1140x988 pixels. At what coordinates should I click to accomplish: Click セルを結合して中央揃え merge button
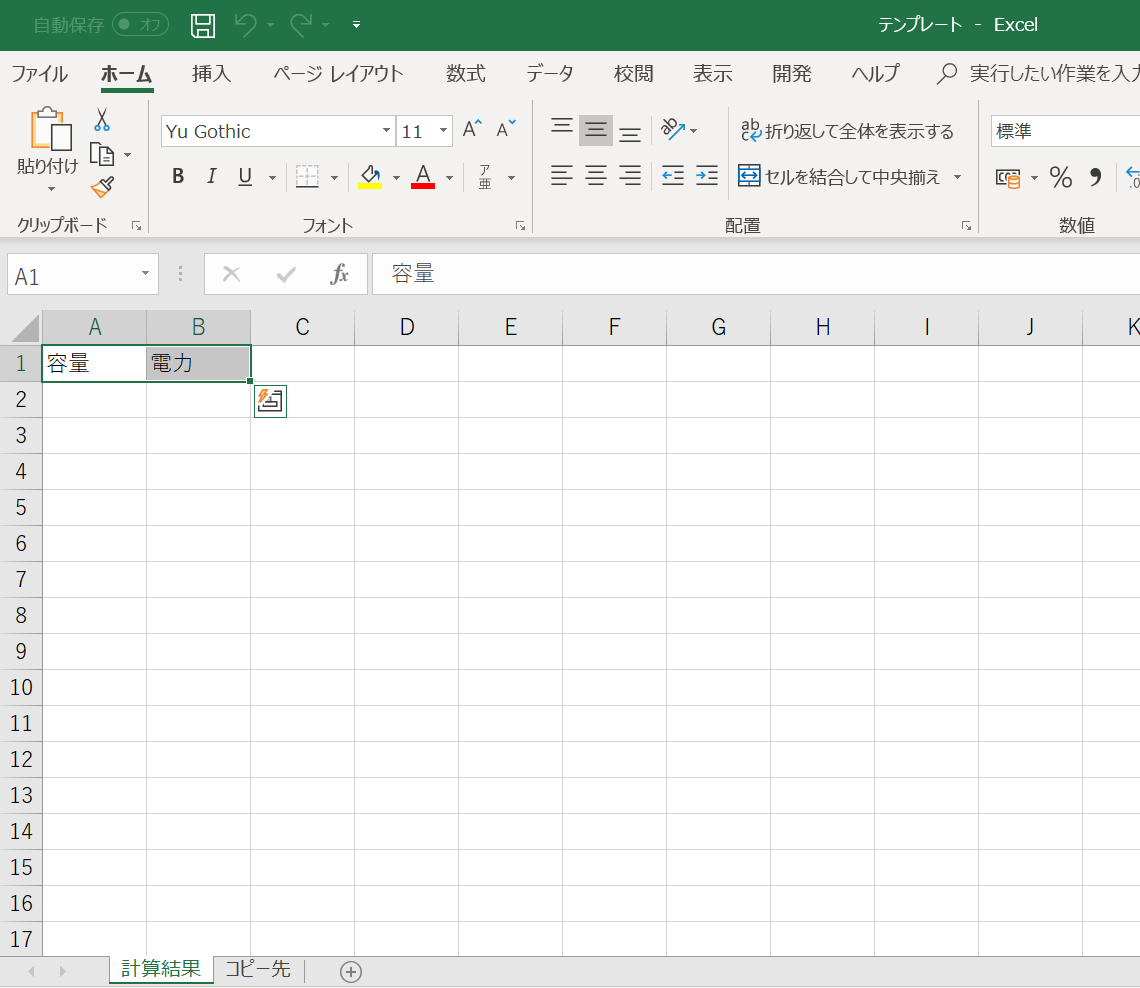coord(840,177)
